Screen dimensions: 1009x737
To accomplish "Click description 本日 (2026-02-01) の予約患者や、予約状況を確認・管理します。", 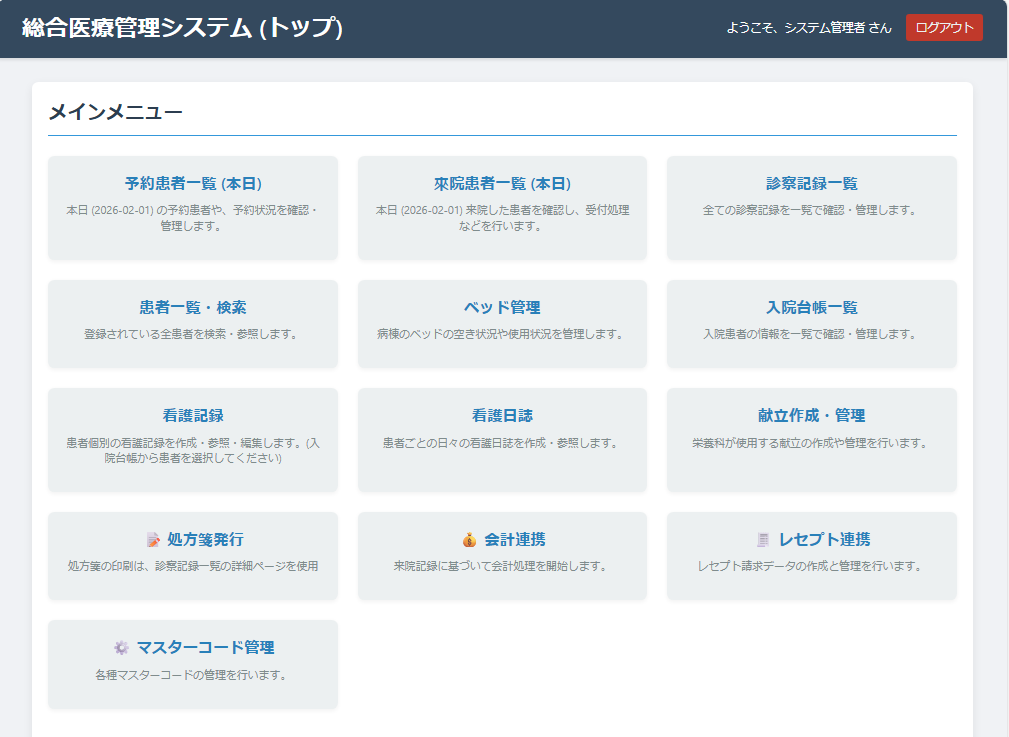I will [x=193, y=218].
